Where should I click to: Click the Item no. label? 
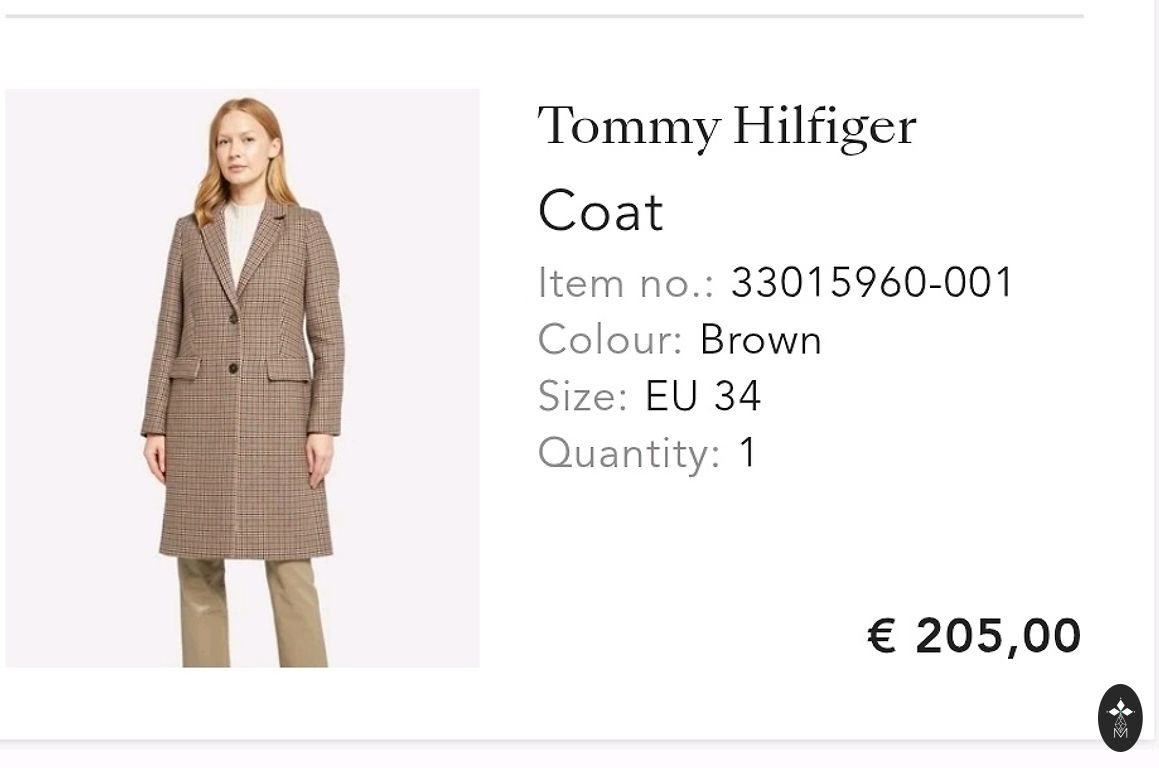[625, 283]
